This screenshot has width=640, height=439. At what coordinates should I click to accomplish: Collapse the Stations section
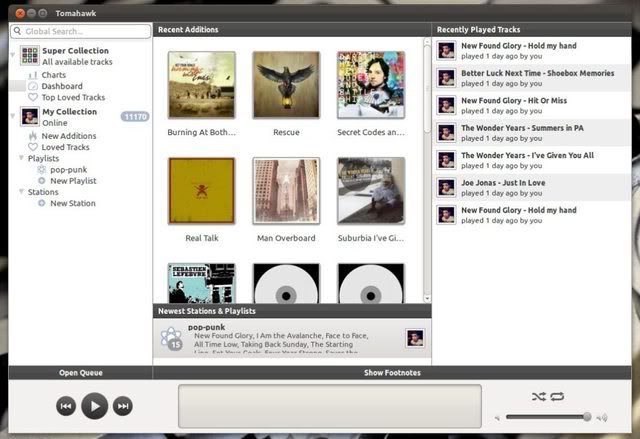pyautogui.click(x=21, y=191)
